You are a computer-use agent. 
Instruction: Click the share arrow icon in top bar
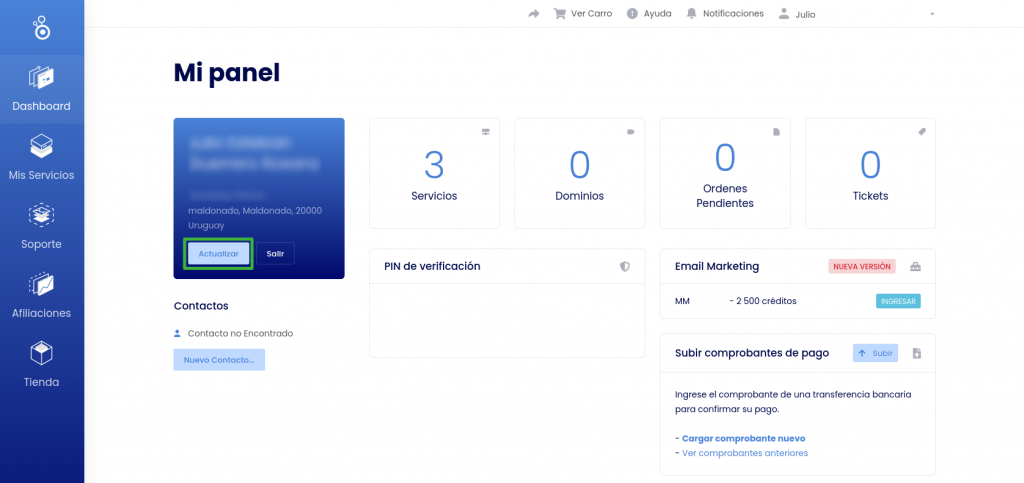click(534, 14)
